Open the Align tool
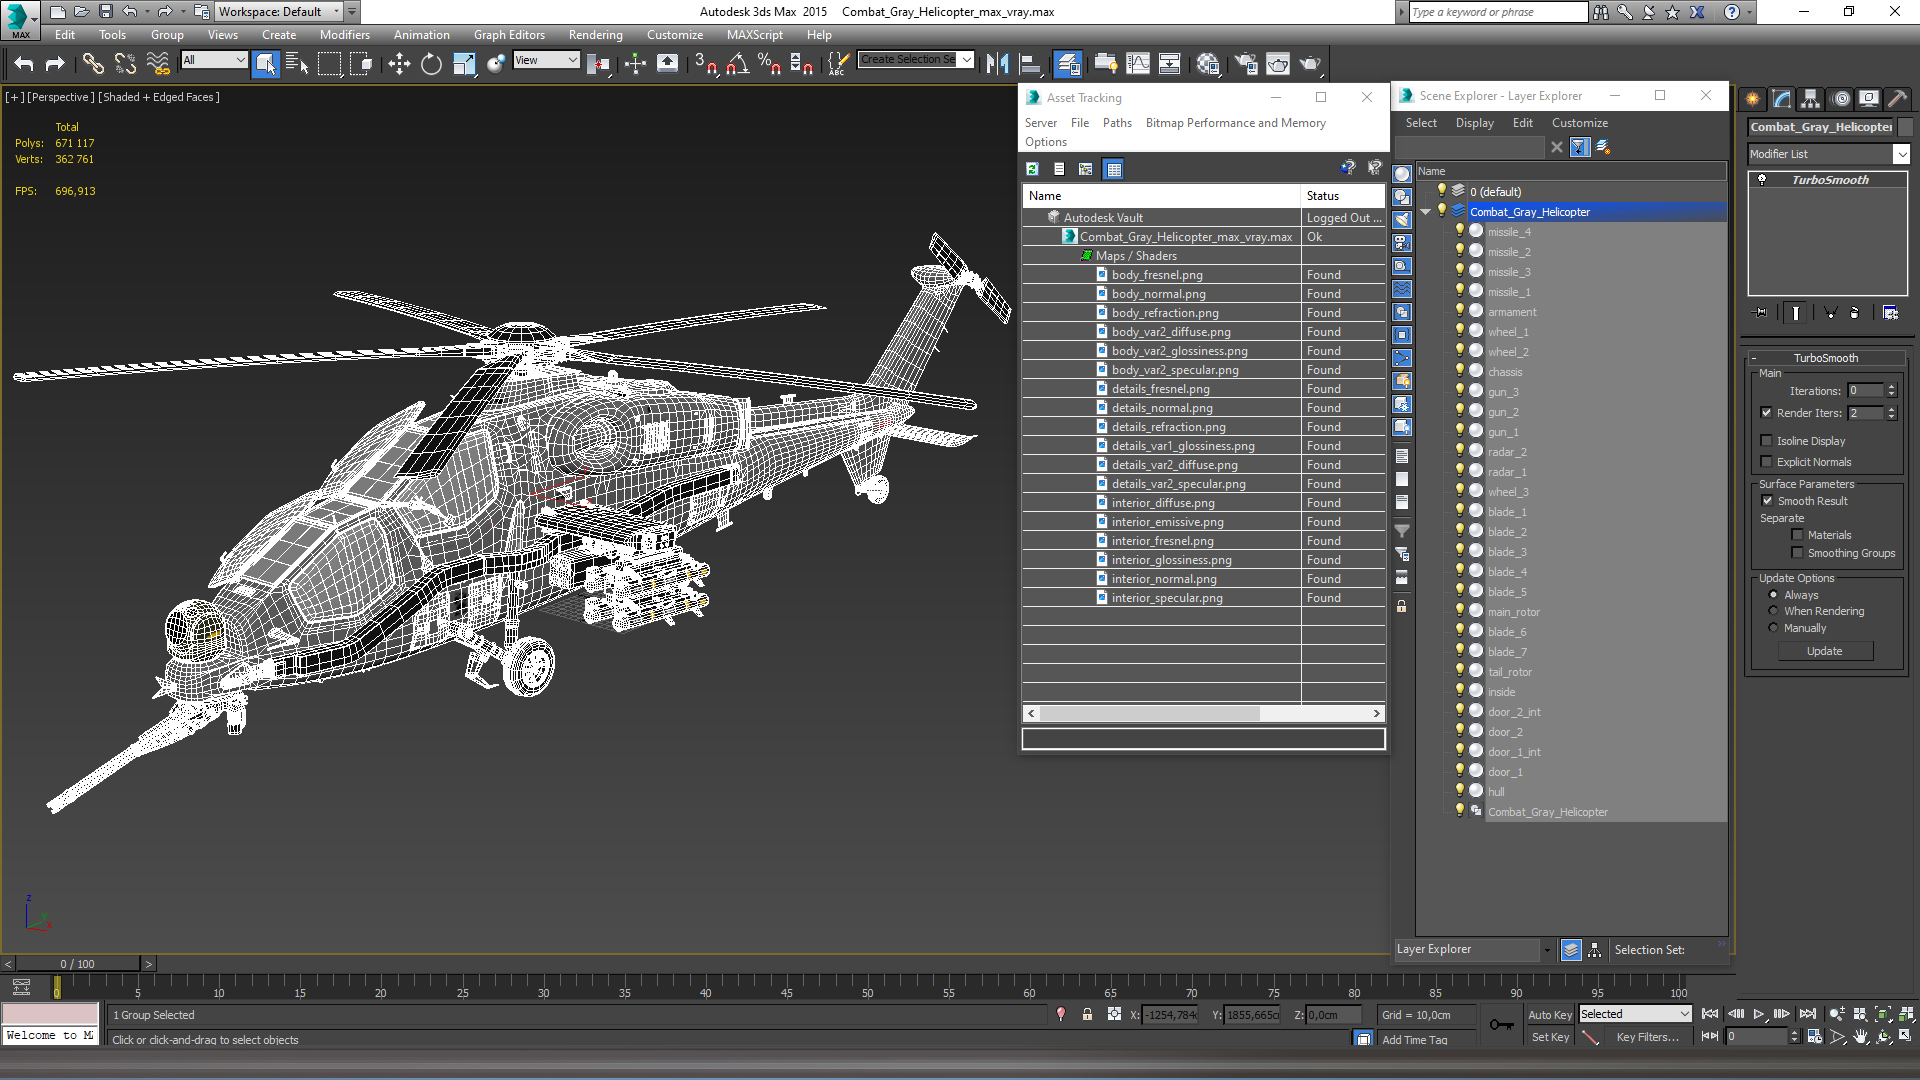 click(1029, 64)
